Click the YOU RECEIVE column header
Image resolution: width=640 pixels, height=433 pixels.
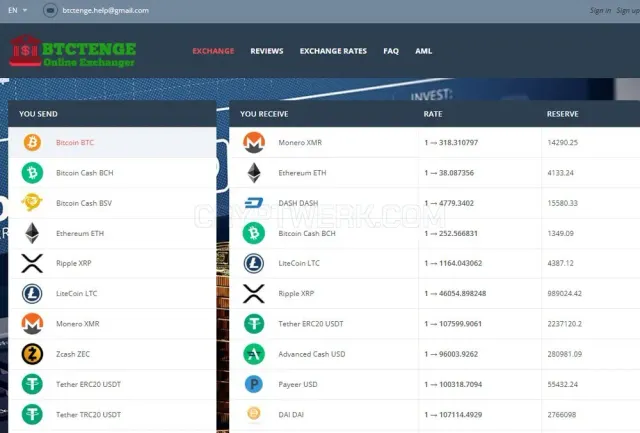click(264, 114)
